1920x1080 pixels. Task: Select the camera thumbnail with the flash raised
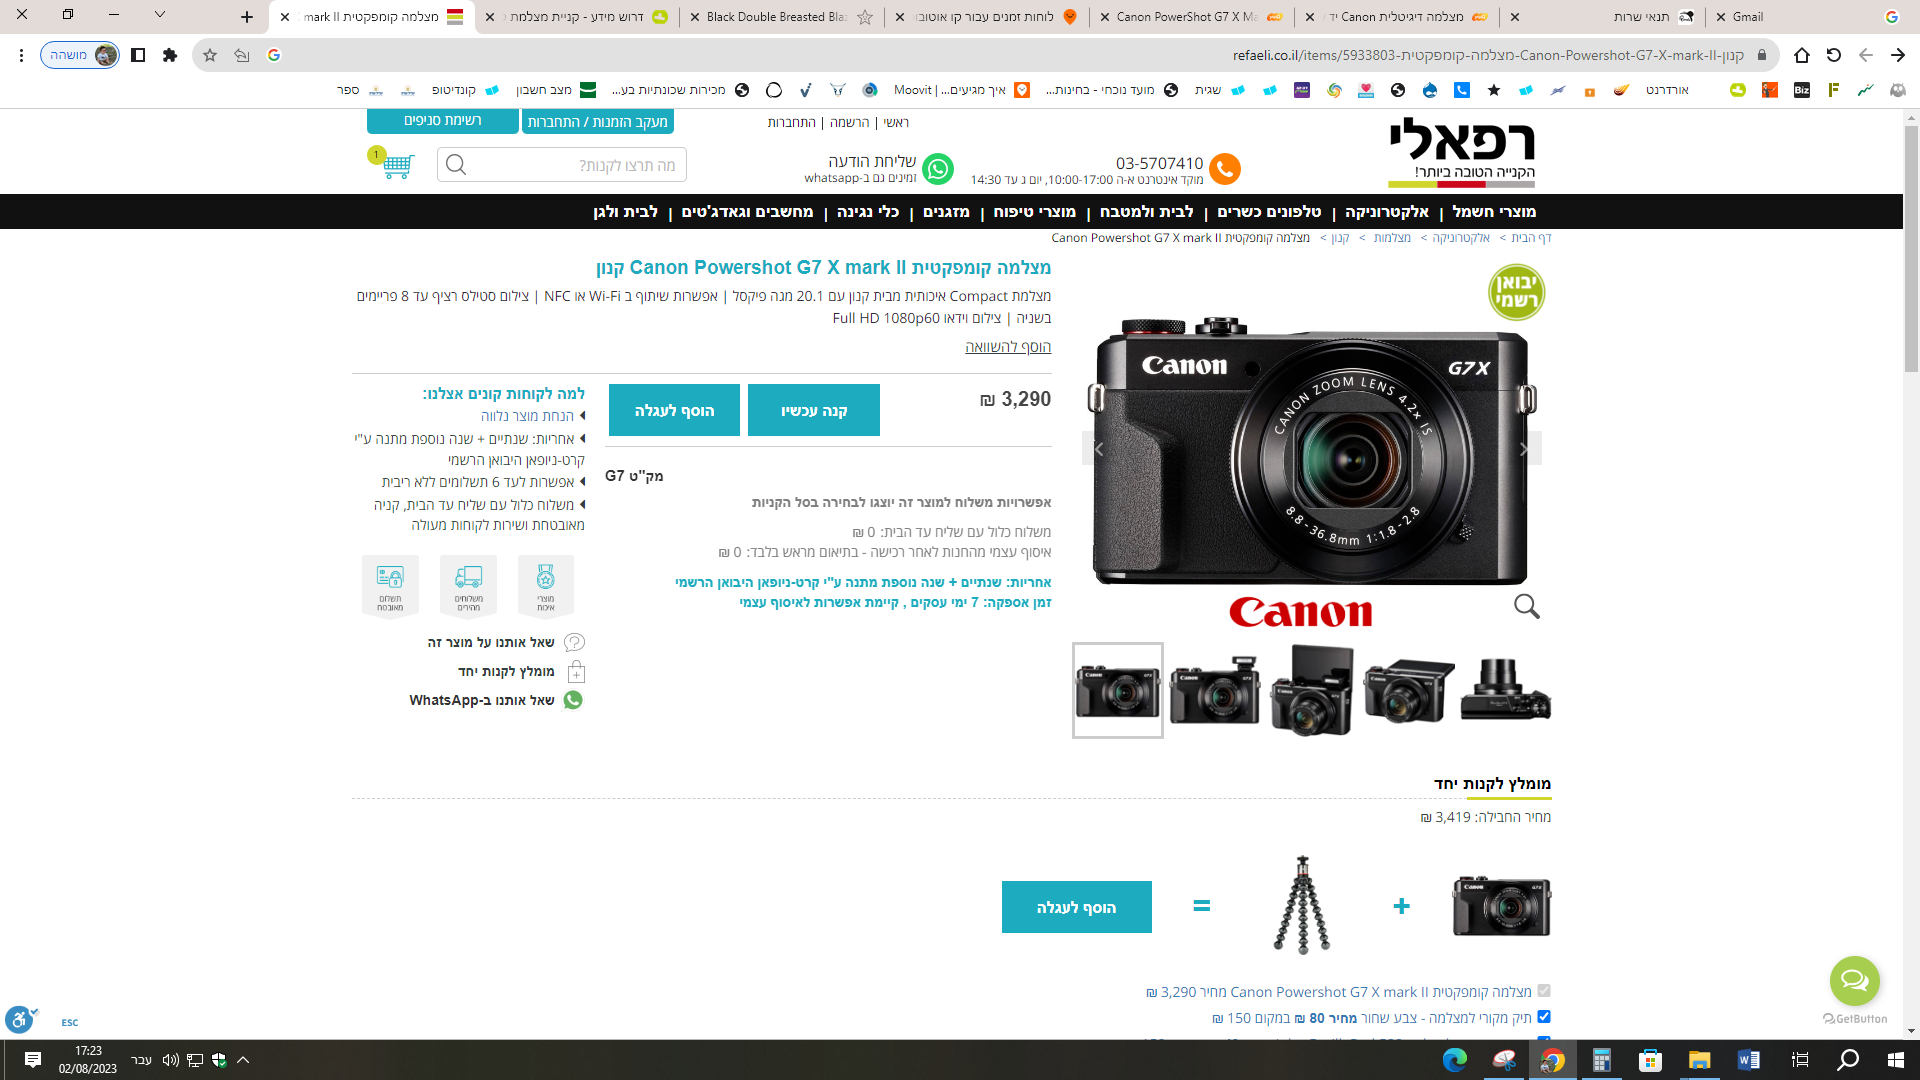tap(1214, 690)
